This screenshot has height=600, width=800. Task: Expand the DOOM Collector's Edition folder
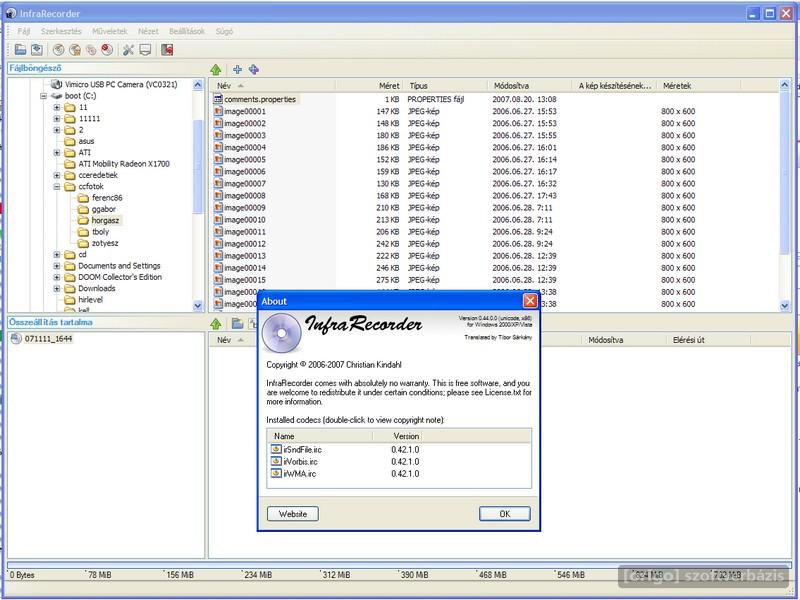pyautogui.click(x=57, y=277)
